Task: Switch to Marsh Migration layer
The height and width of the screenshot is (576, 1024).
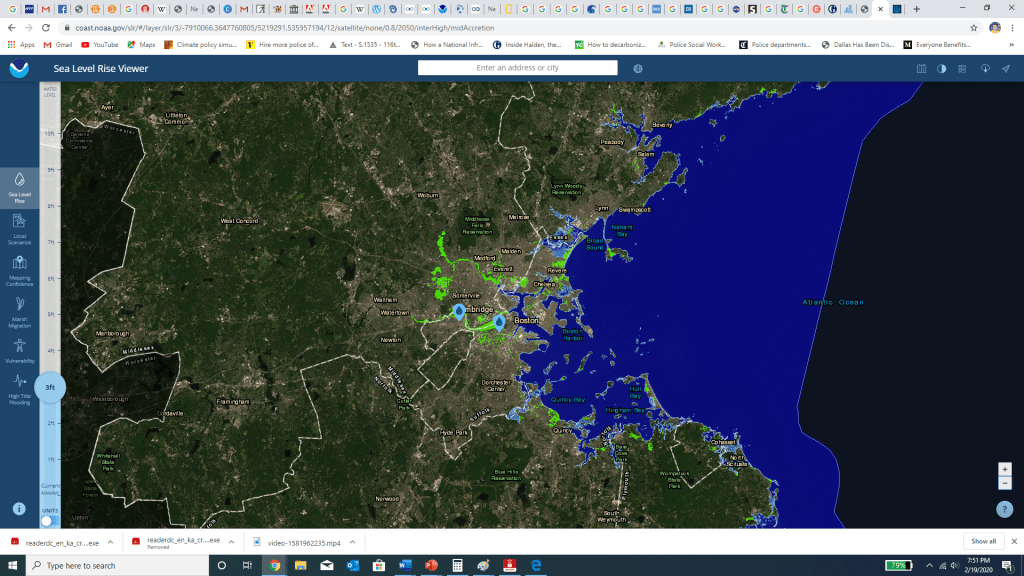Action: click(x=19, y=310)
